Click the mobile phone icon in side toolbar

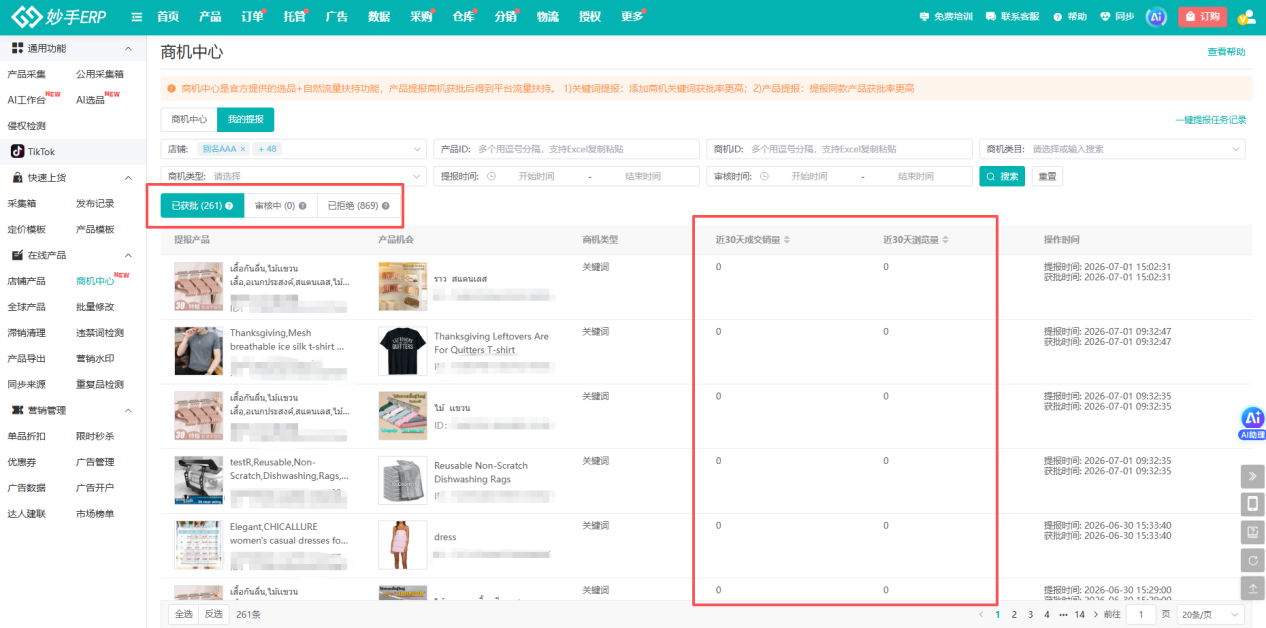pyautogui.click(x=1252, y=503)
